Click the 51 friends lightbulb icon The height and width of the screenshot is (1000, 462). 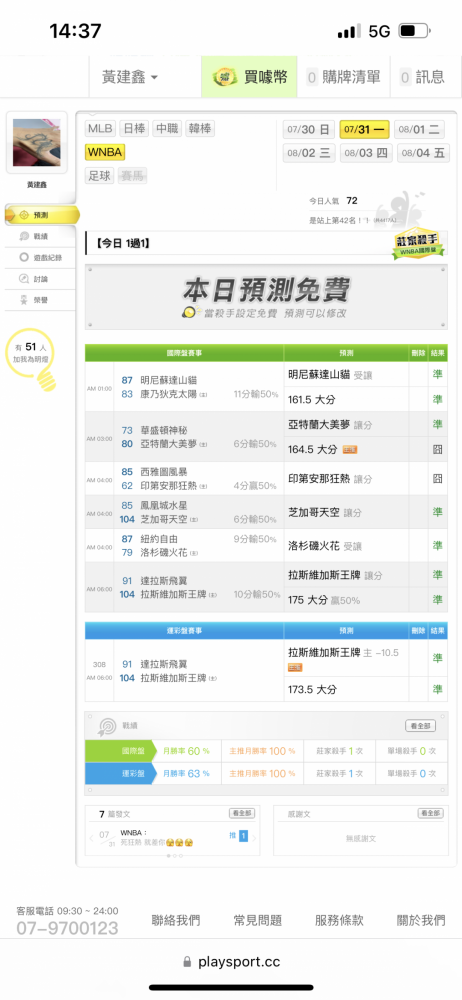(31, 358)
